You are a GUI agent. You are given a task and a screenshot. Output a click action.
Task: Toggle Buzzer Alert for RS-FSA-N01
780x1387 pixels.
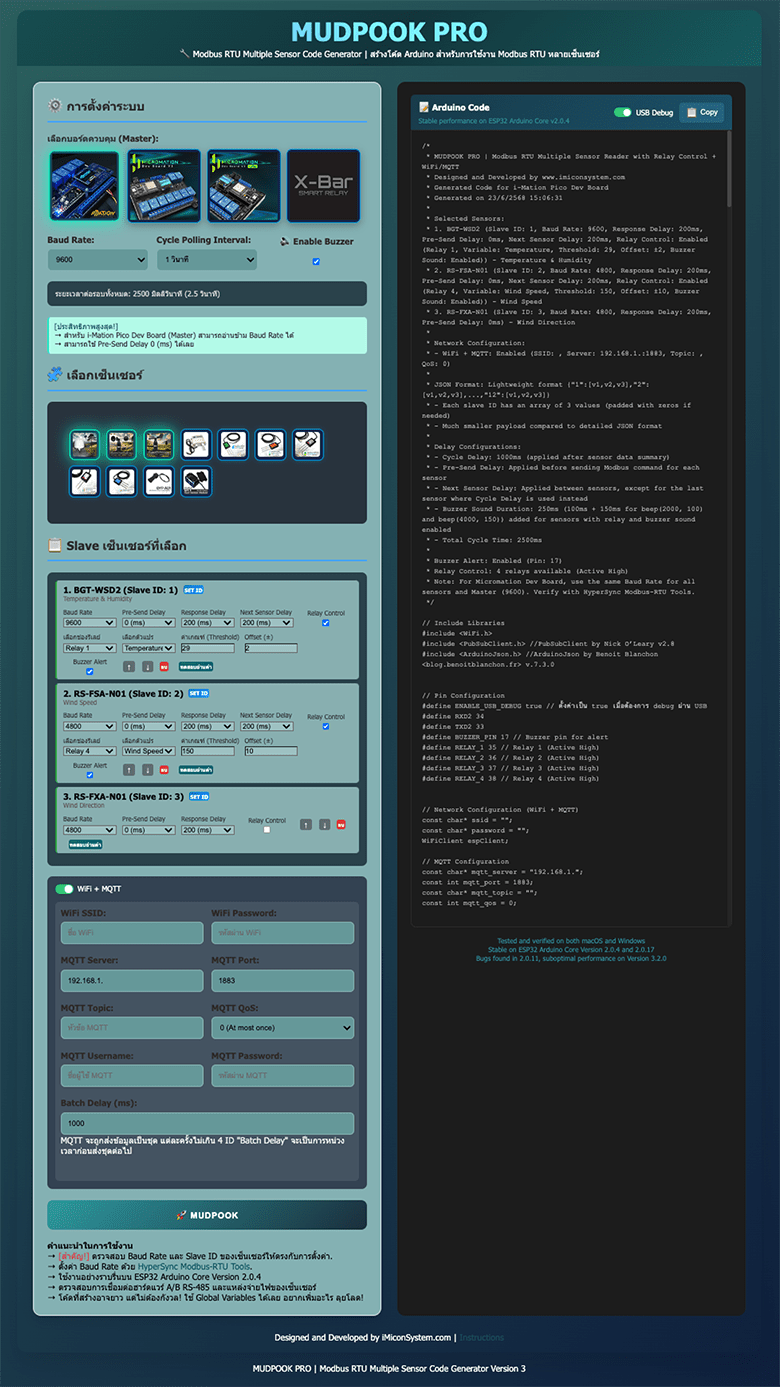[90, 775]
